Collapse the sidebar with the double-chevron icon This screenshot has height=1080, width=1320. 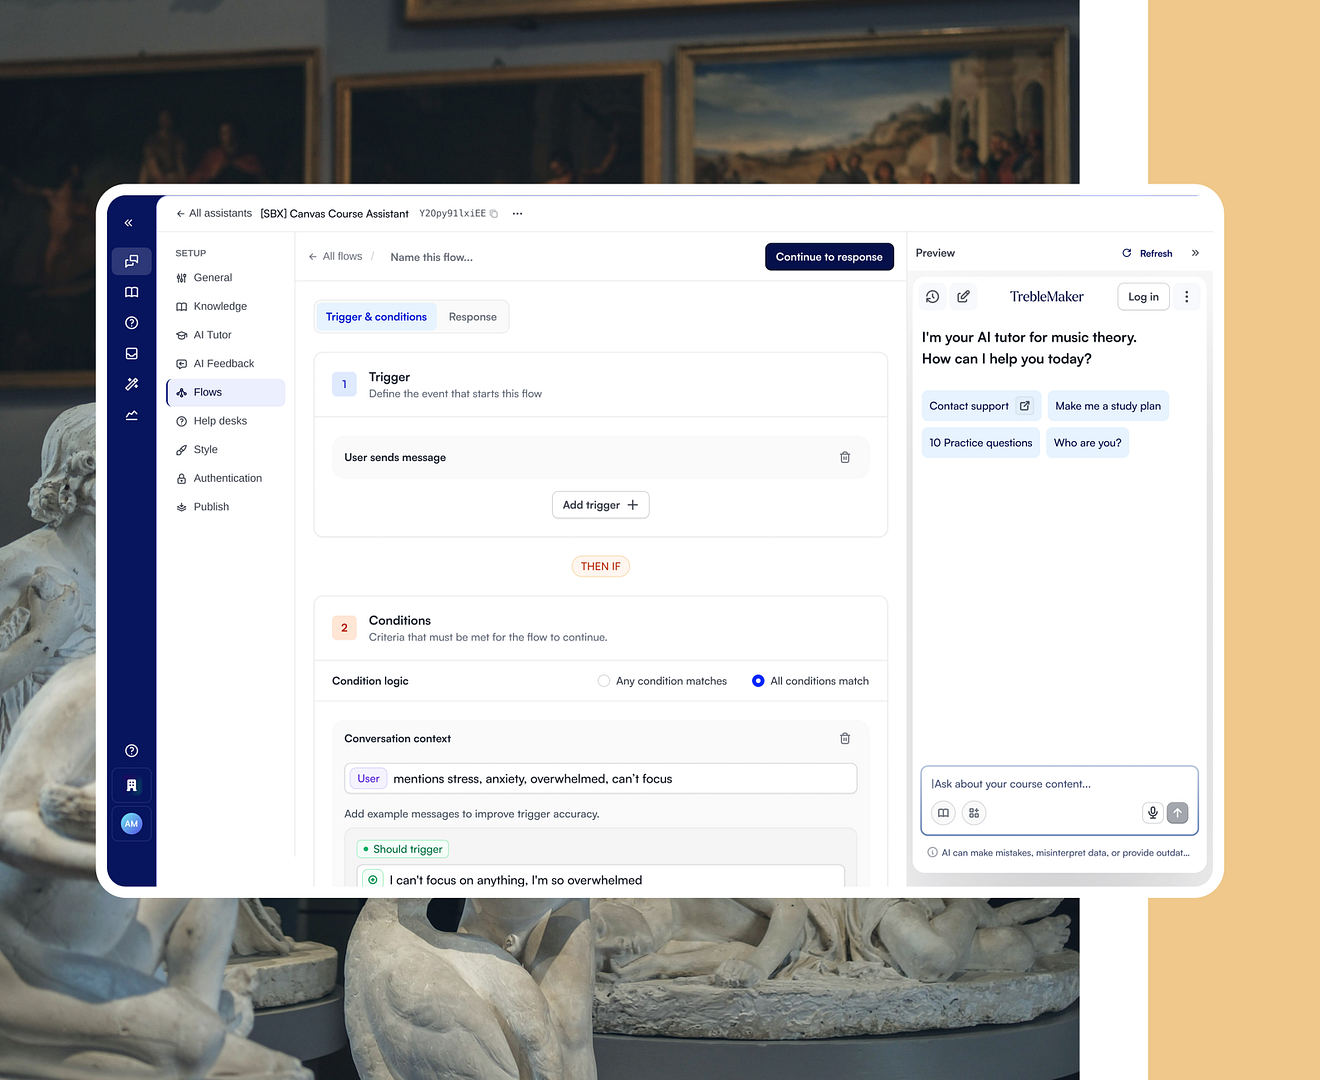[x=128, y=222]
